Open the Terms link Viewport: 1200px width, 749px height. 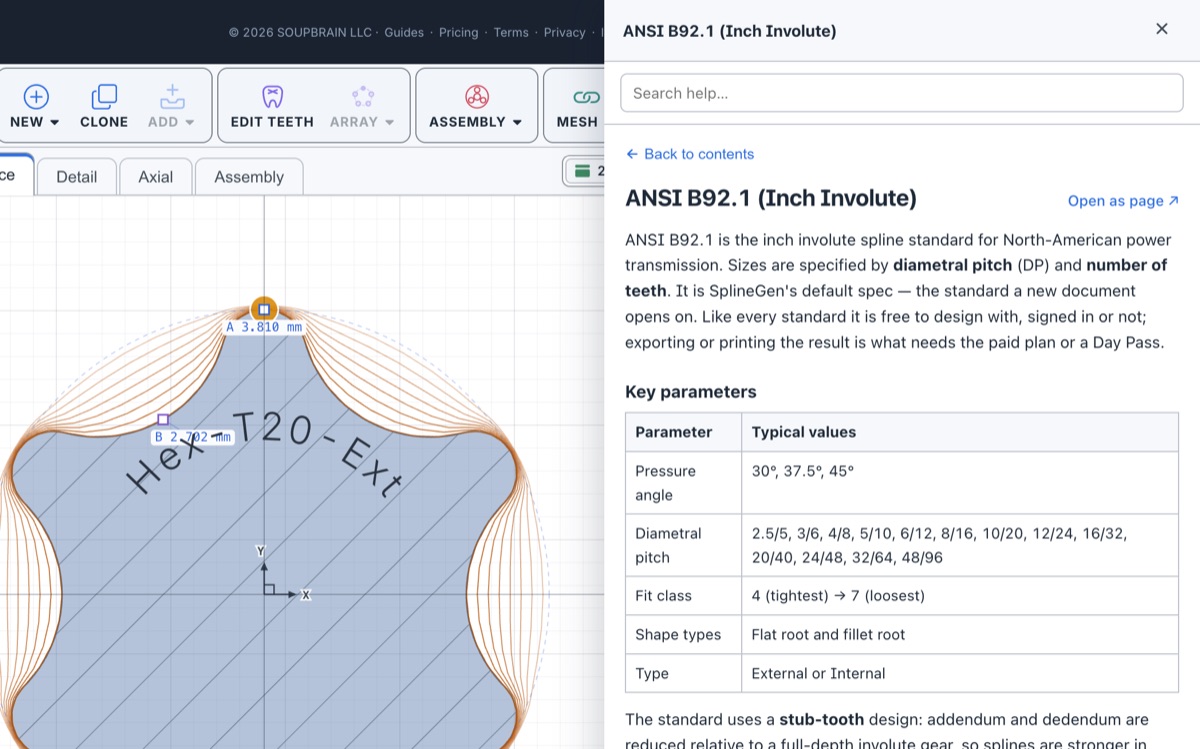(511, 32)
